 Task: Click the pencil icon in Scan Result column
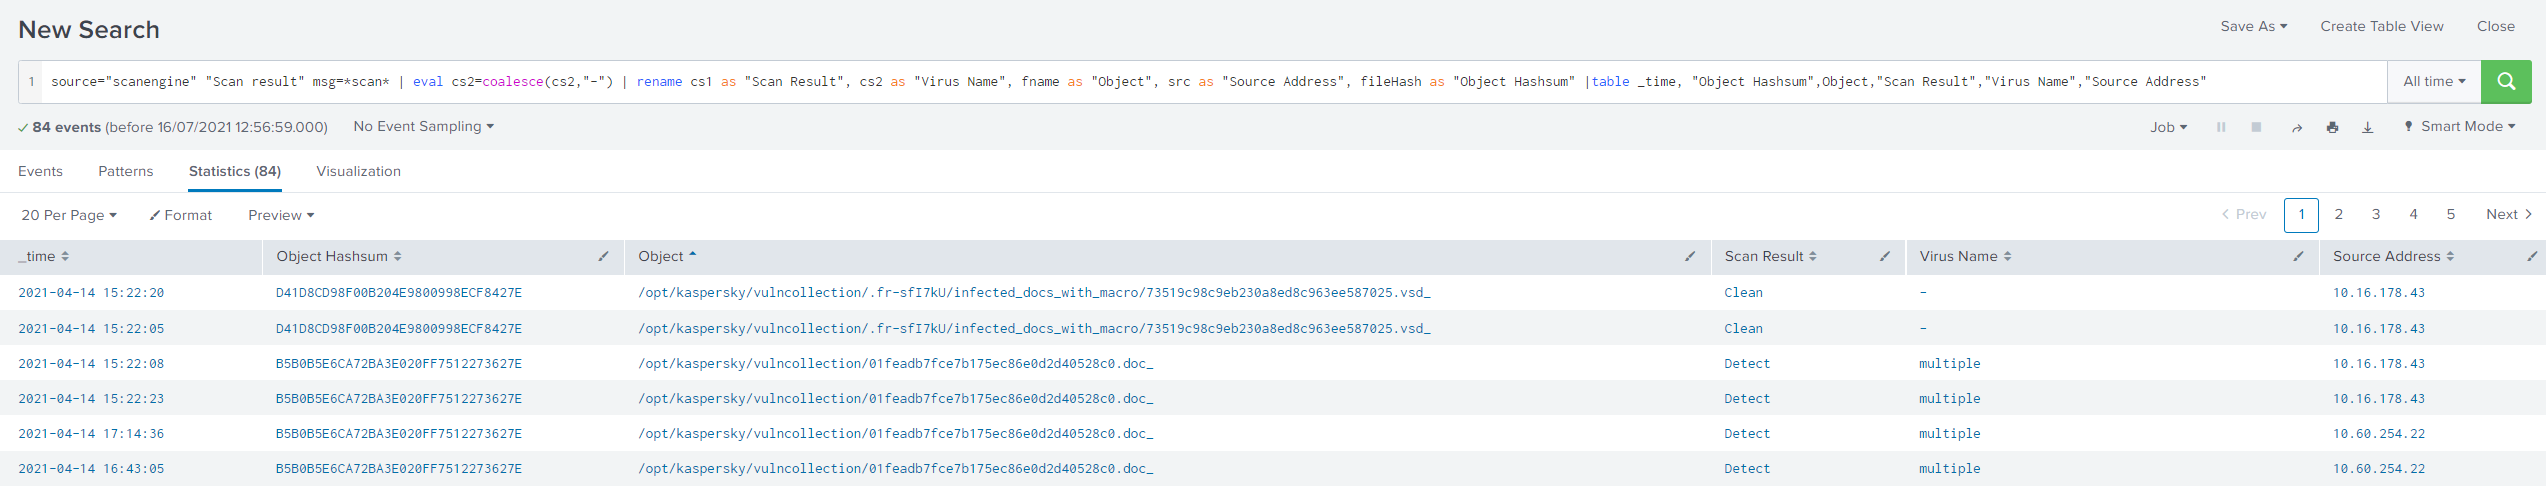coord(1884,257)
